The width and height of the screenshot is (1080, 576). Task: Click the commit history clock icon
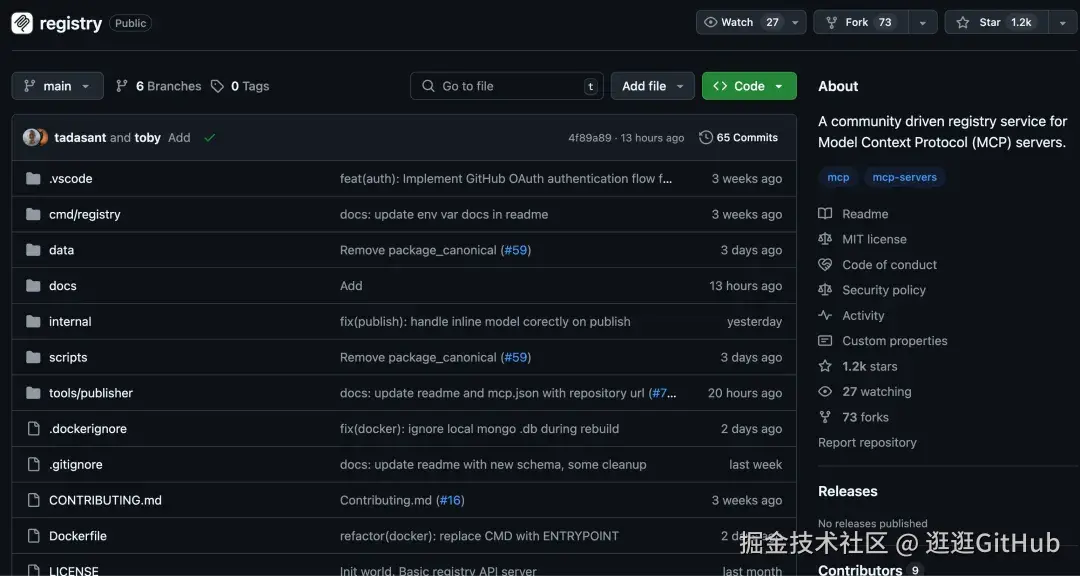(706, 137)
